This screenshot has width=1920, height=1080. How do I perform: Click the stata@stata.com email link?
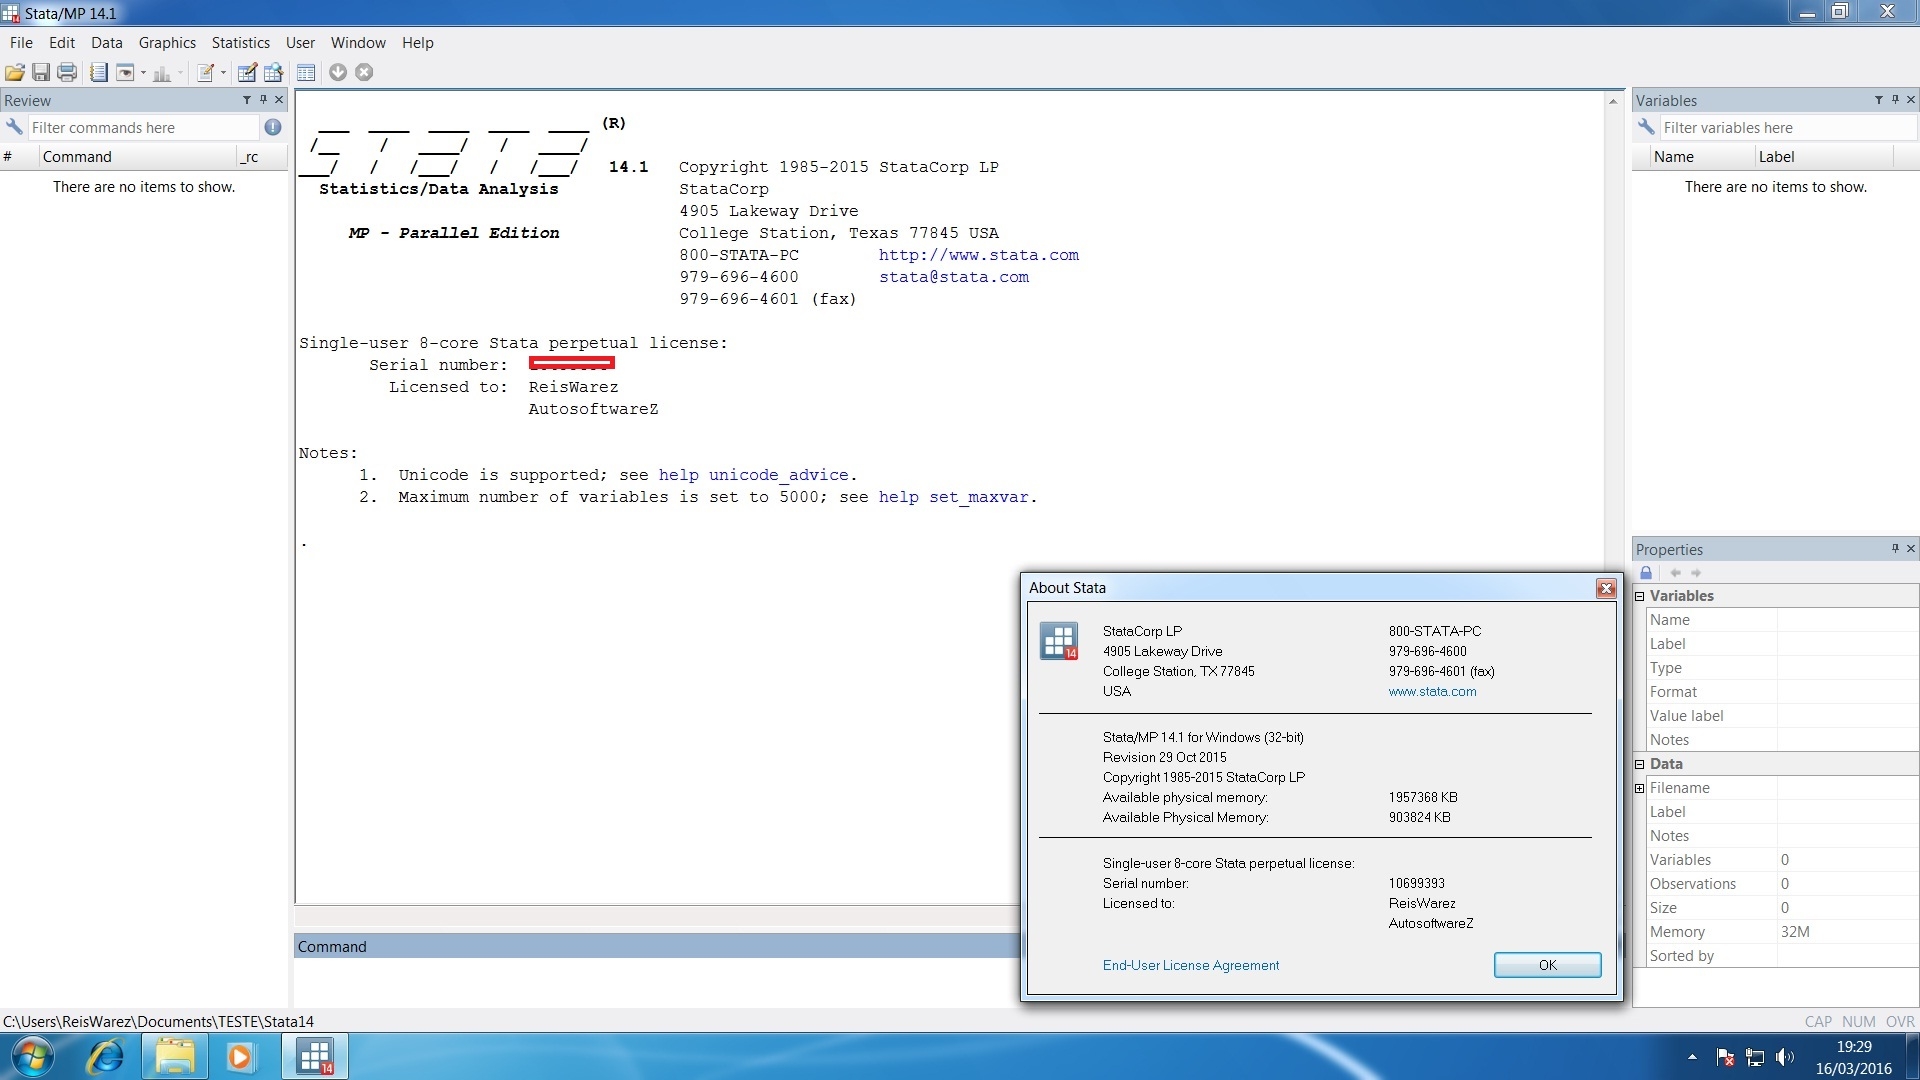tap(954, 277)
